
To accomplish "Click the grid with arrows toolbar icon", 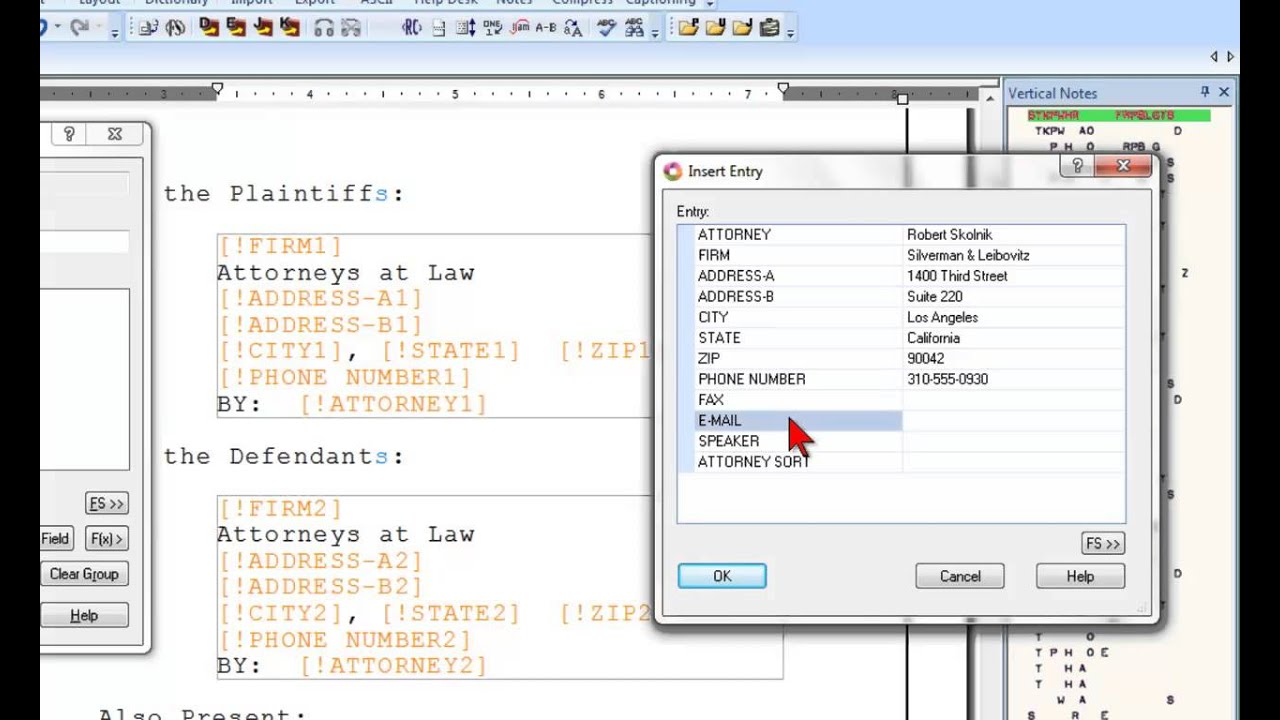I will pos(466,28).
